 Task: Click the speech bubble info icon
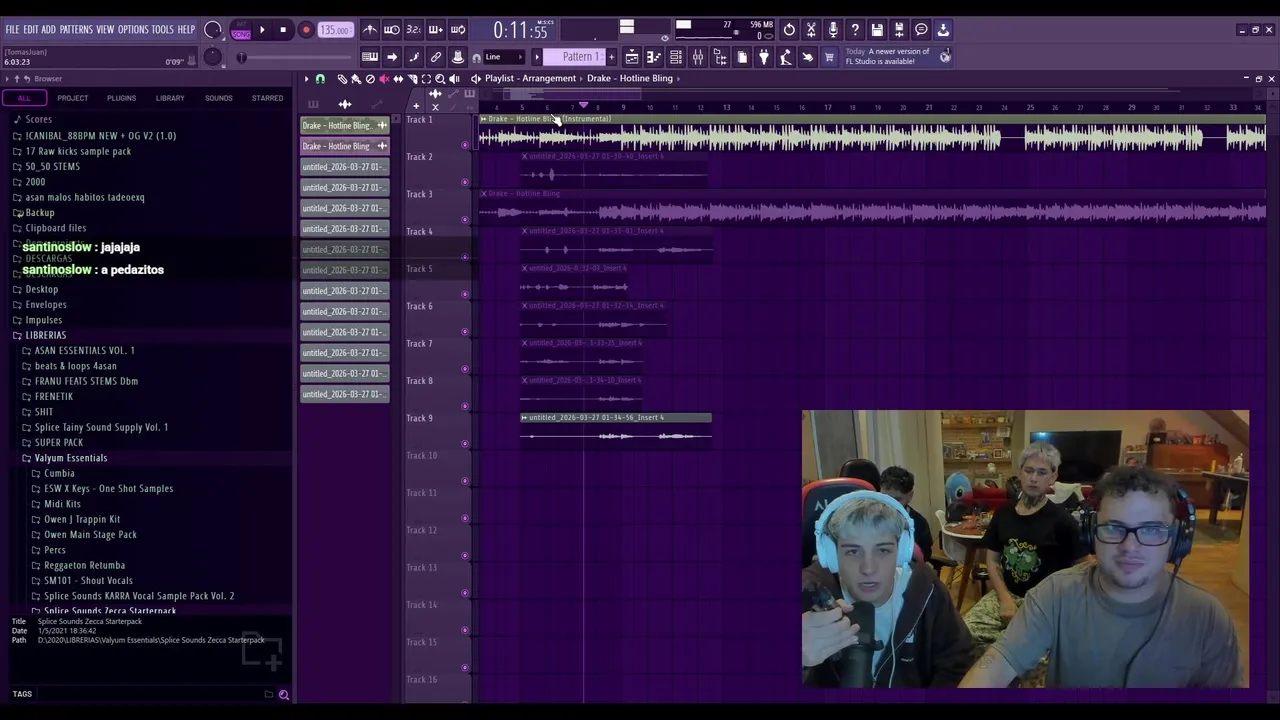click(921, 30)
